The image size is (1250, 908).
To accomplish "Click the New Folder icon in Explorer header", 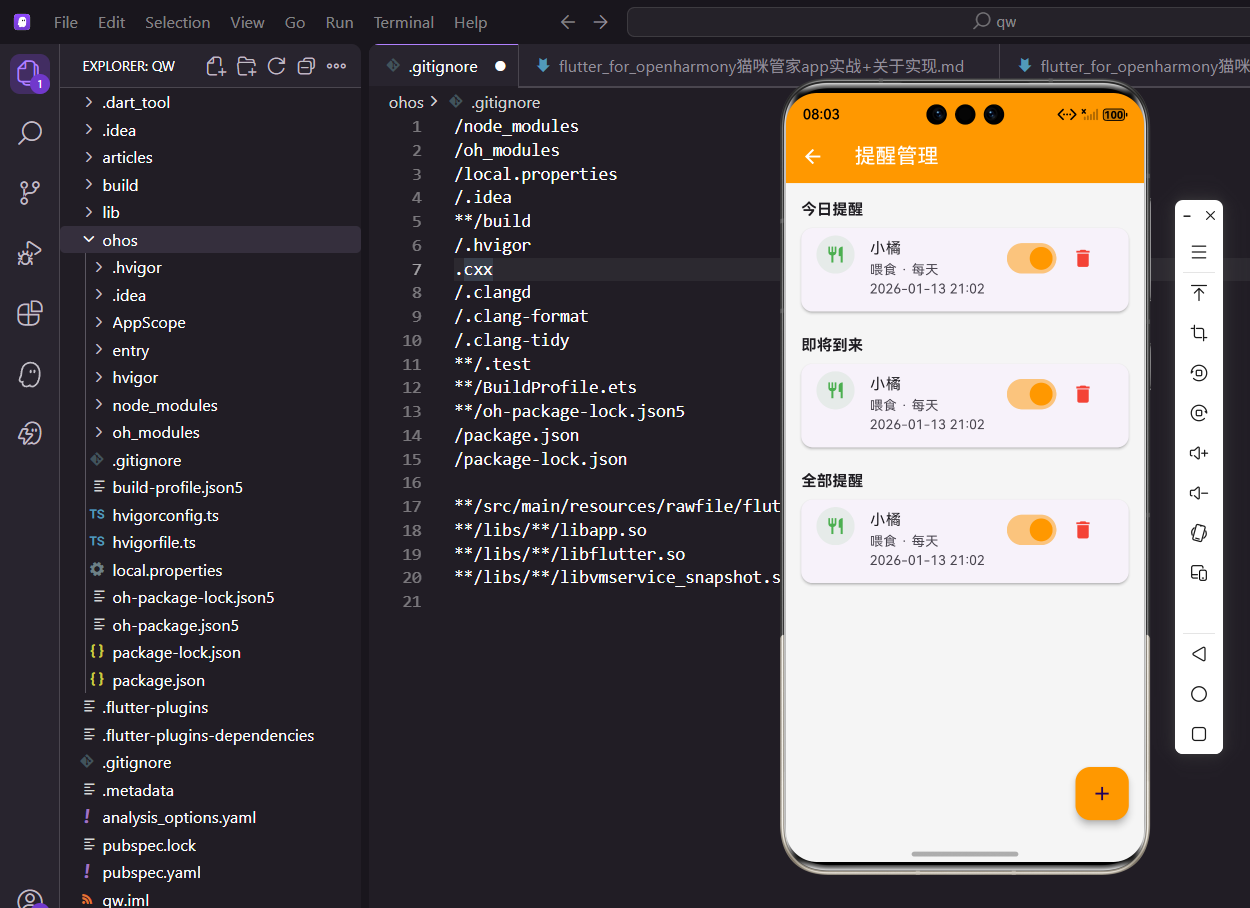I will coord(246,66).
